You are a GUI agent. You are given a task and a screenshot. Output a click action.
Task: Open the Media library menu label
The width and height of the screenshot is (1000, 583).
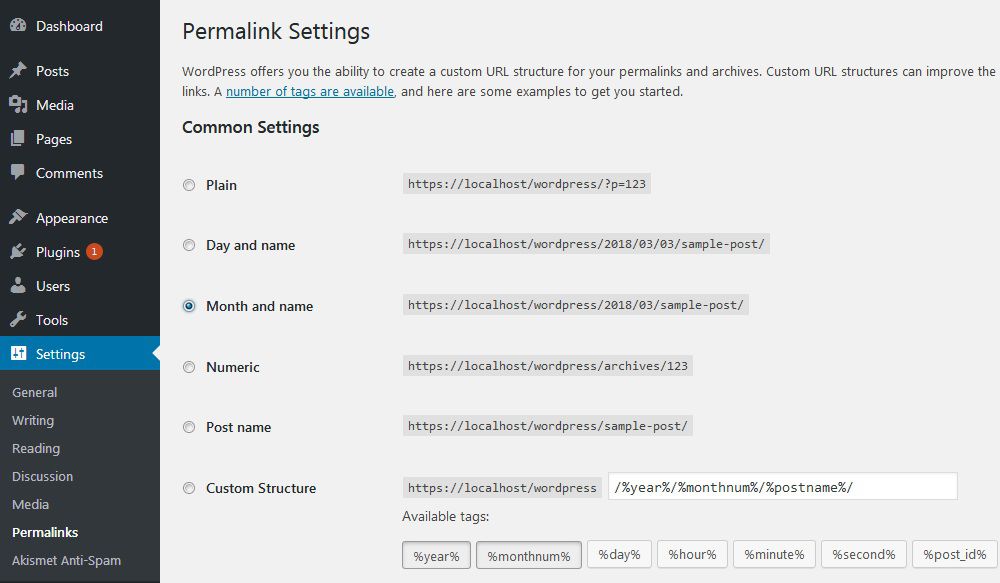(x=54, y=105)
